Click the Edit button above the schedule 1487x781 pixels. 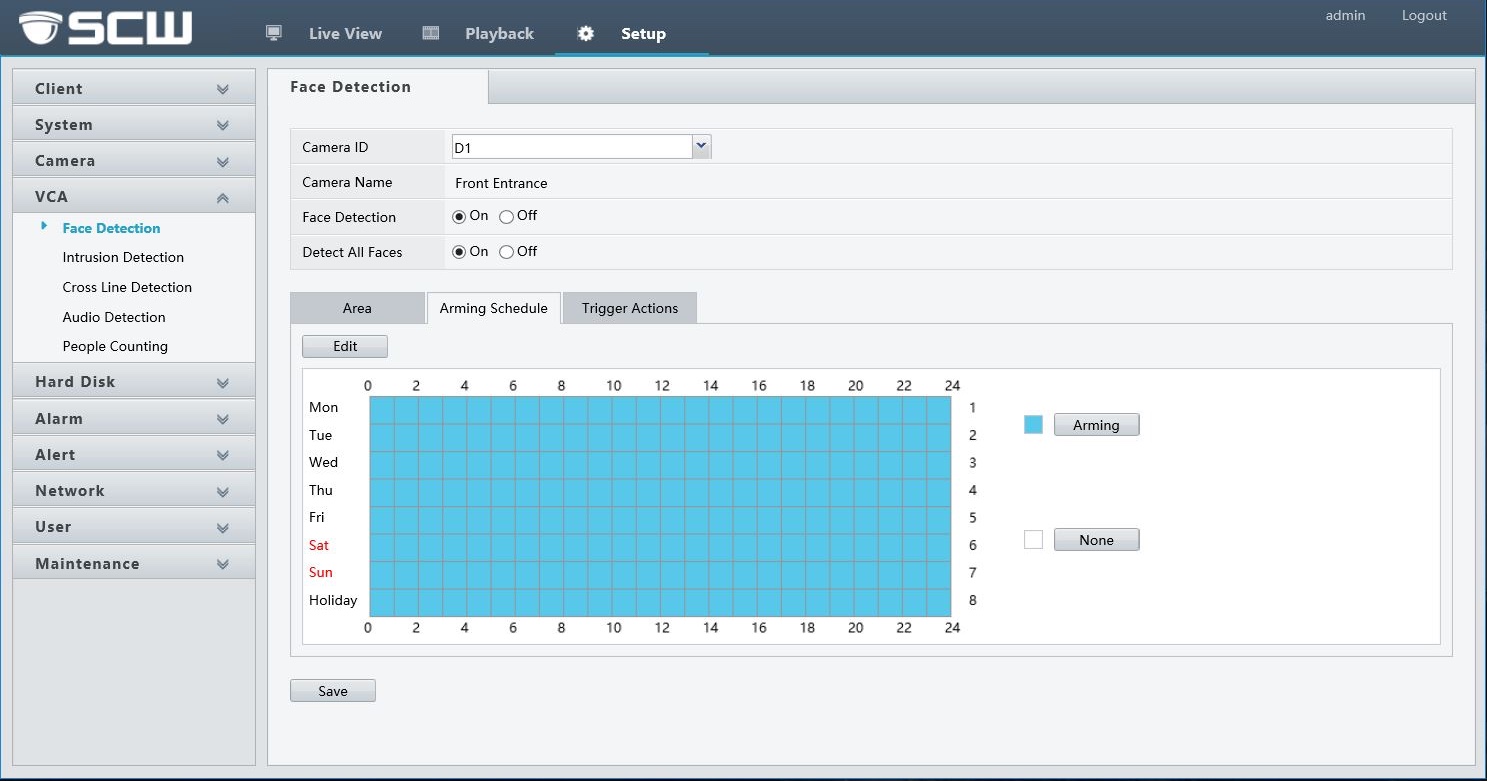tap(344, 346)
